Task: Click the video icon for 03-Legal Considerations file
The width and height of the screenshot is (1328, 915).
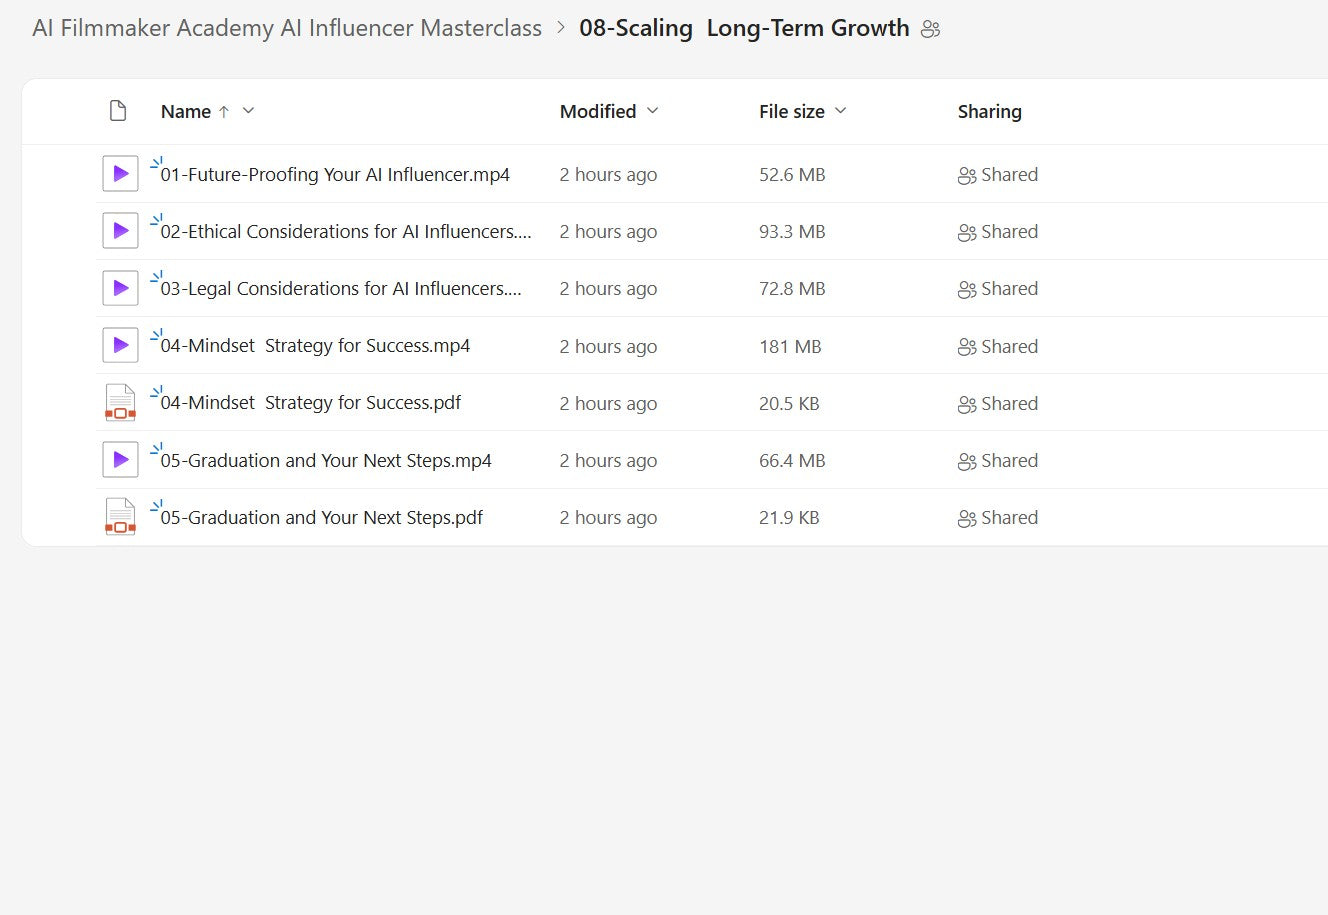Action: click(x=120, y=288)
